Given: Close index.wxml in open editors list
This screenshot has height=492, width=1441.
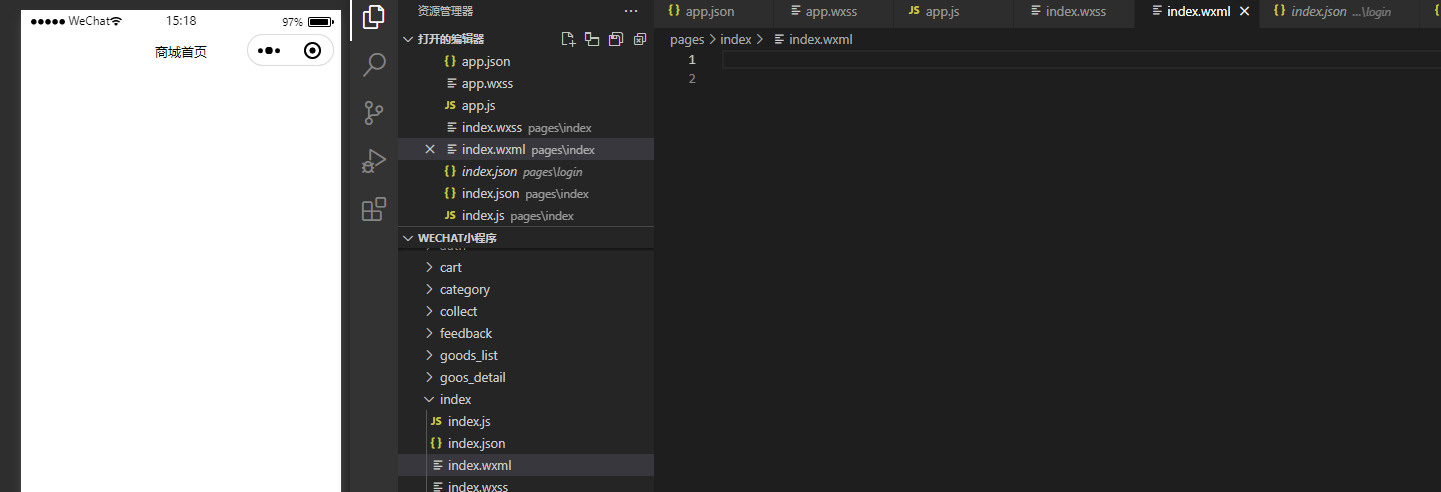Looking at the screenshot, I should coord(430,149).
